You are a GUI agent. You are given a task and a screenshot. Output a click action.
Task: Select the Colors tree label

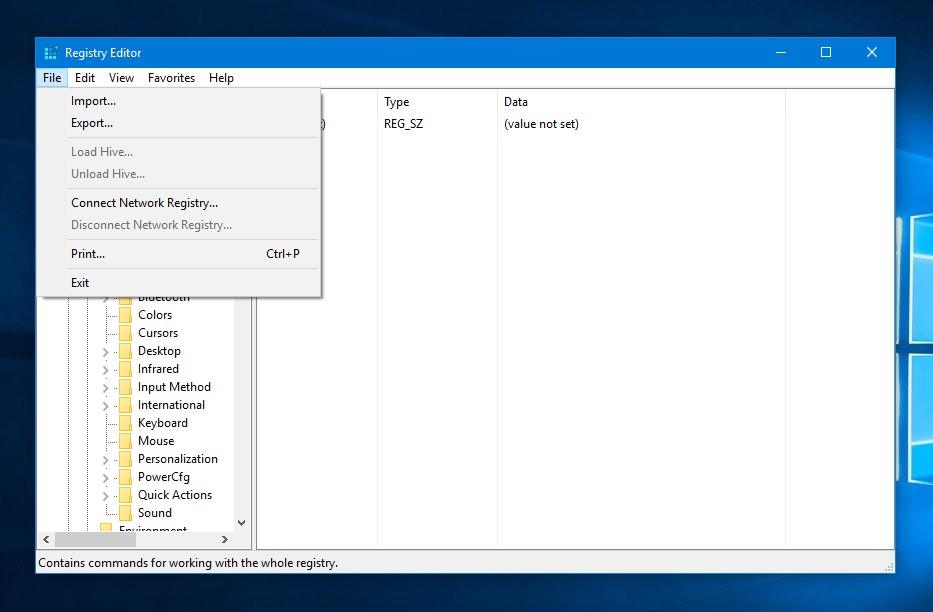[x=155, y=315]
